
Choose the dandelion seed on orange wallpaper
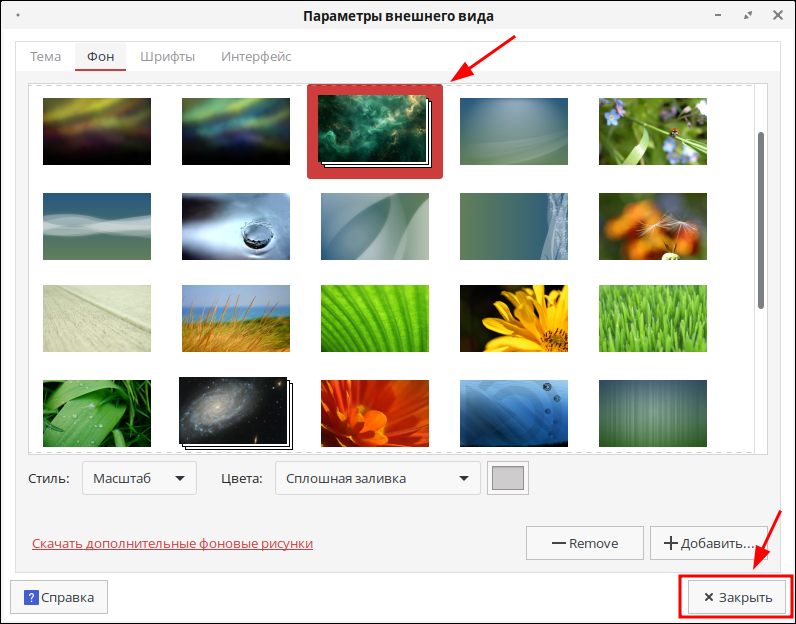click(x=652, y=226)
